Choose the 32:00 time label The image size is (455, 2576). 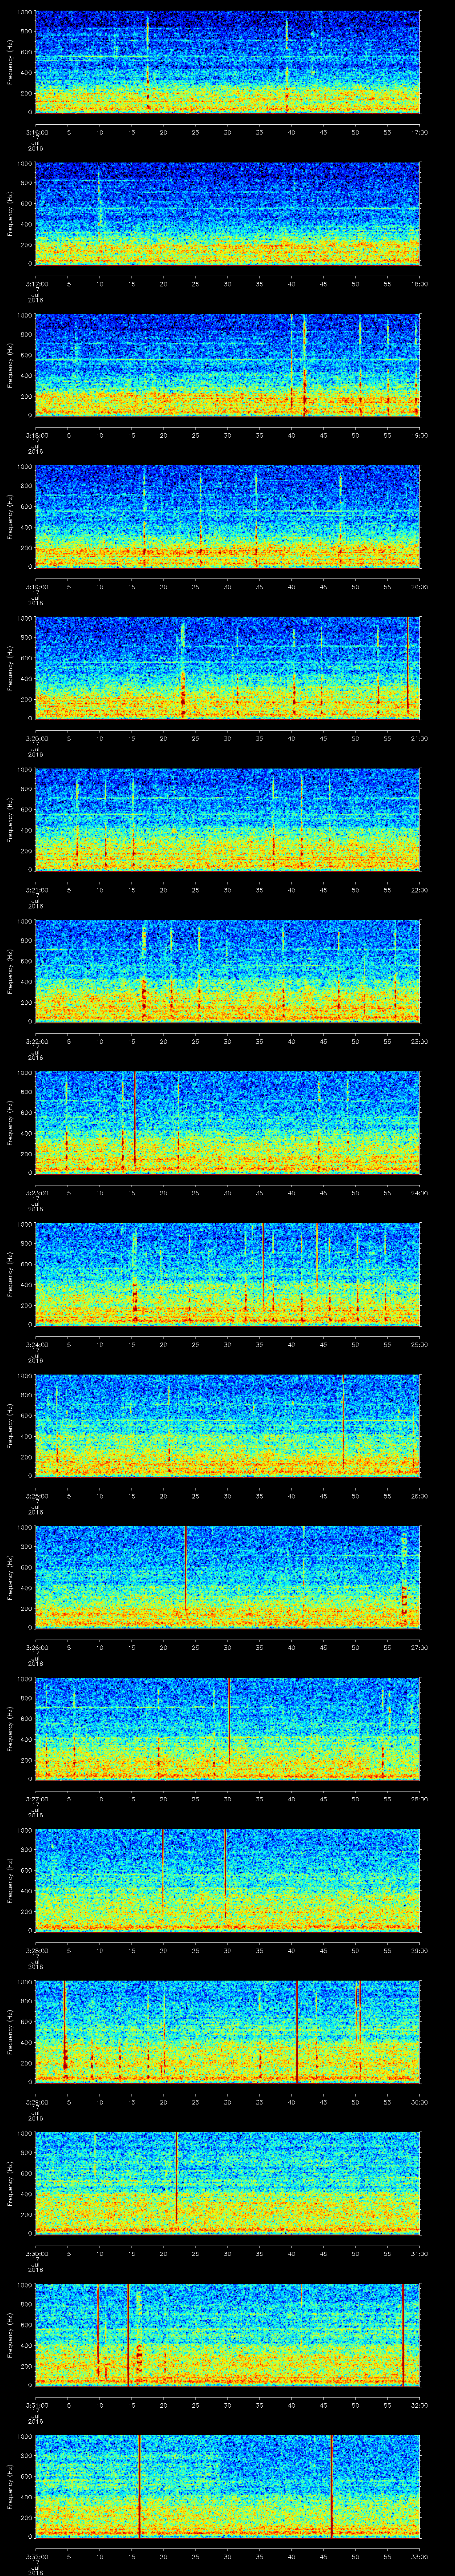pyautogui.click(x=419, y=2405)
